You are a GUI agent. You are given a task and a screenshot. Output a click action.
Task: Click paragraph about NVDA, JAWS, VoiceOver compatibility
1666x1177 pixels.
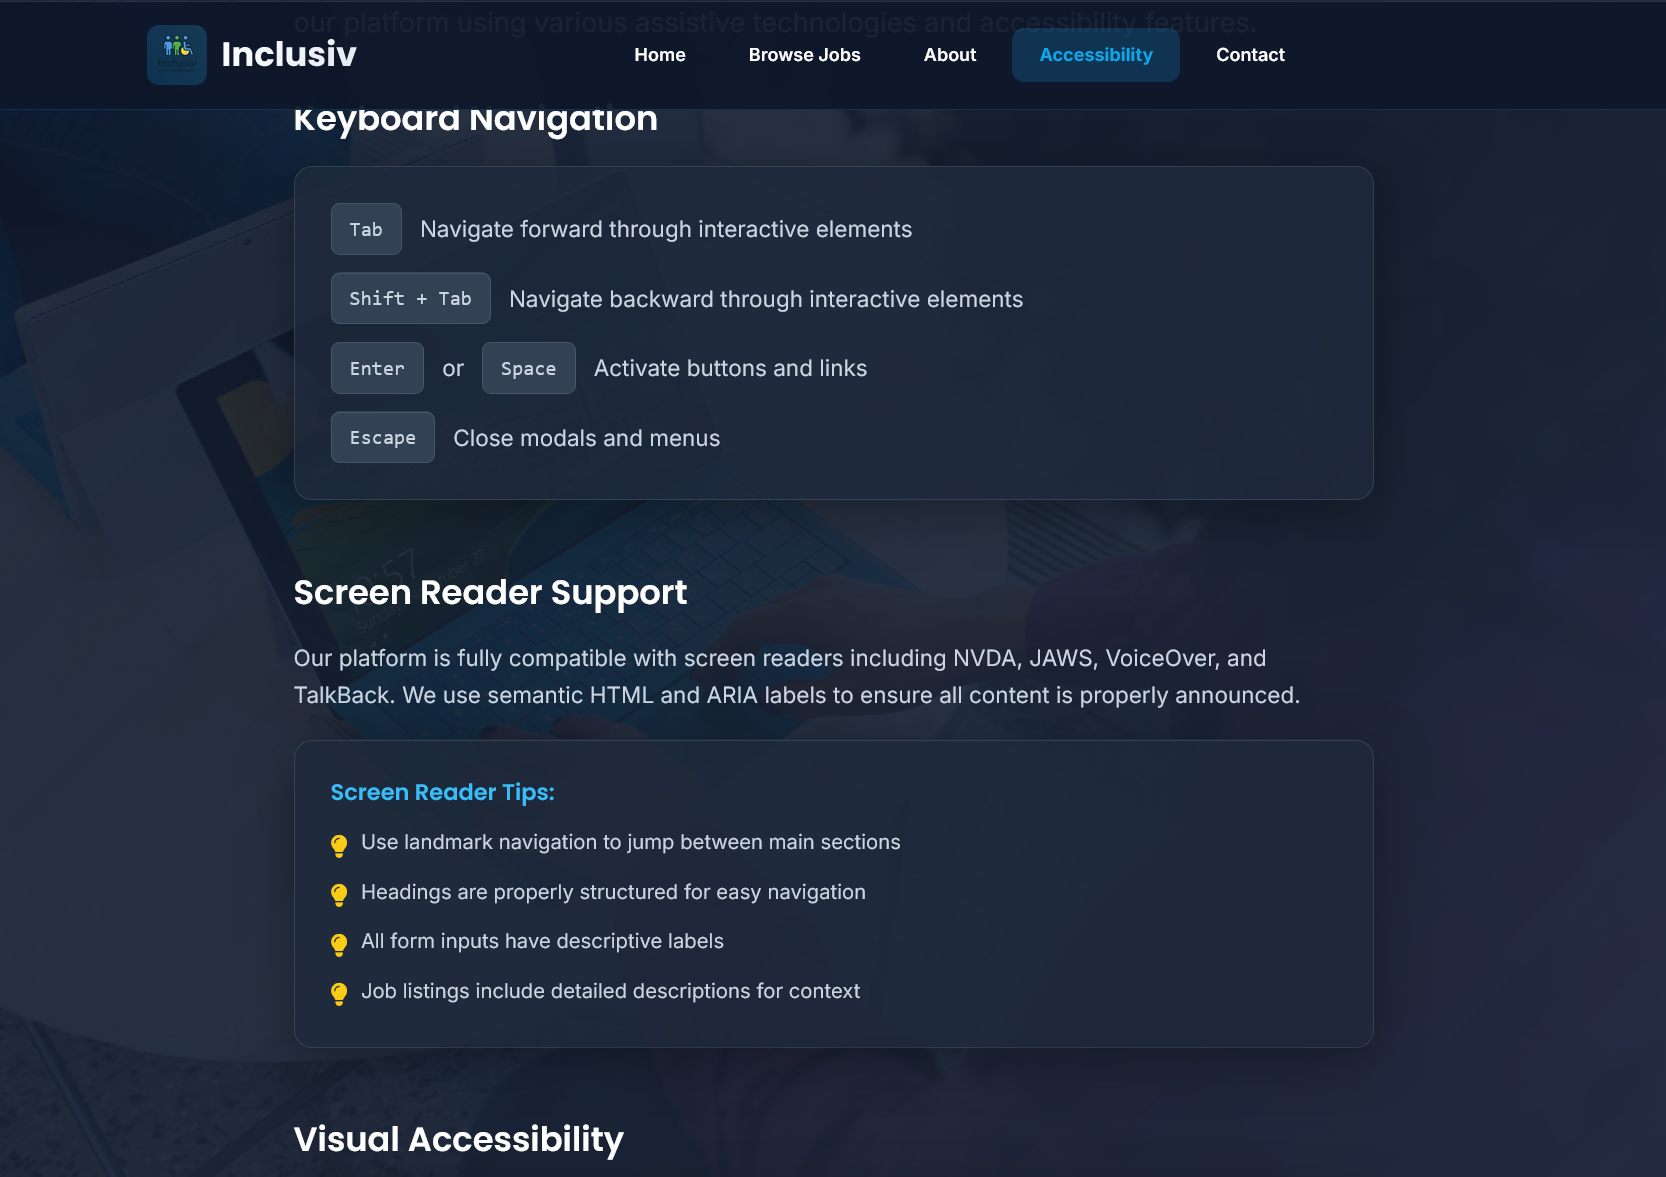coord(797,677)
